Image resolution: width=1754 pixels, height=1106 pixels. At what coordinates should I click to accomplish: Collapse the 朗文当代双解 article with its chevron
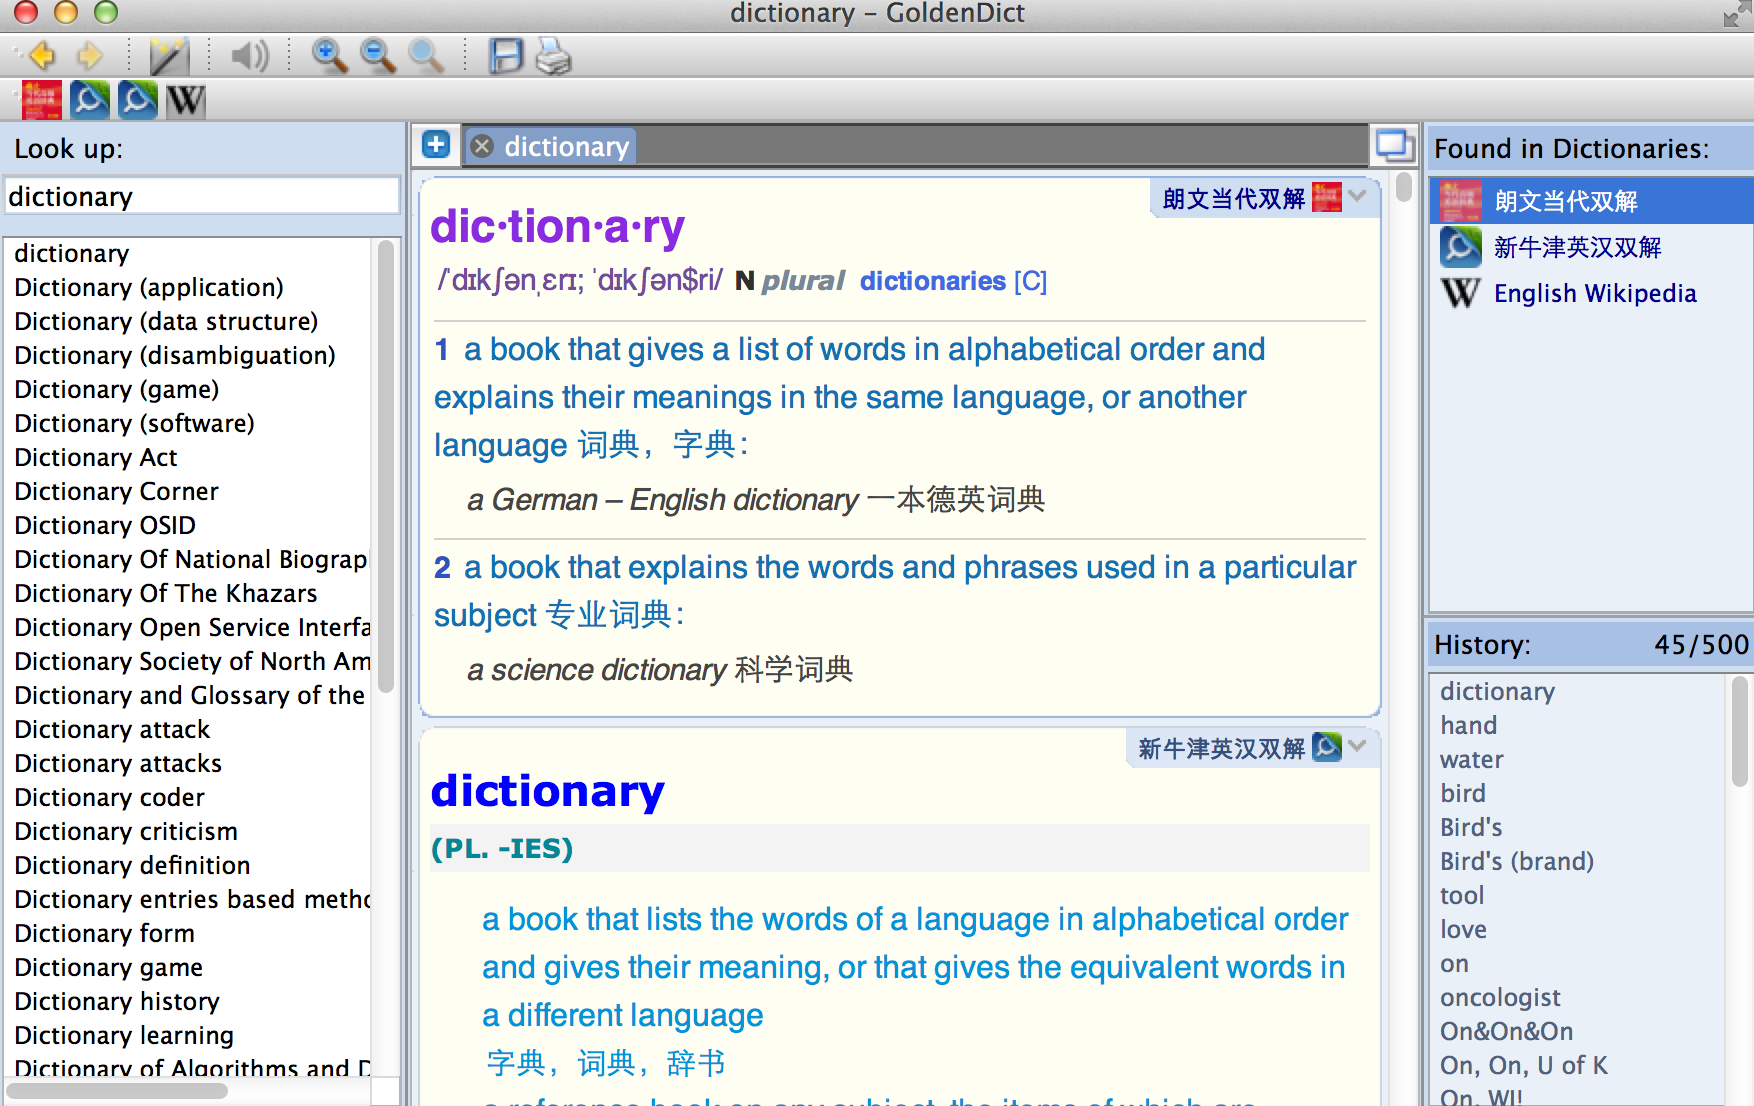pos(1357,196)
